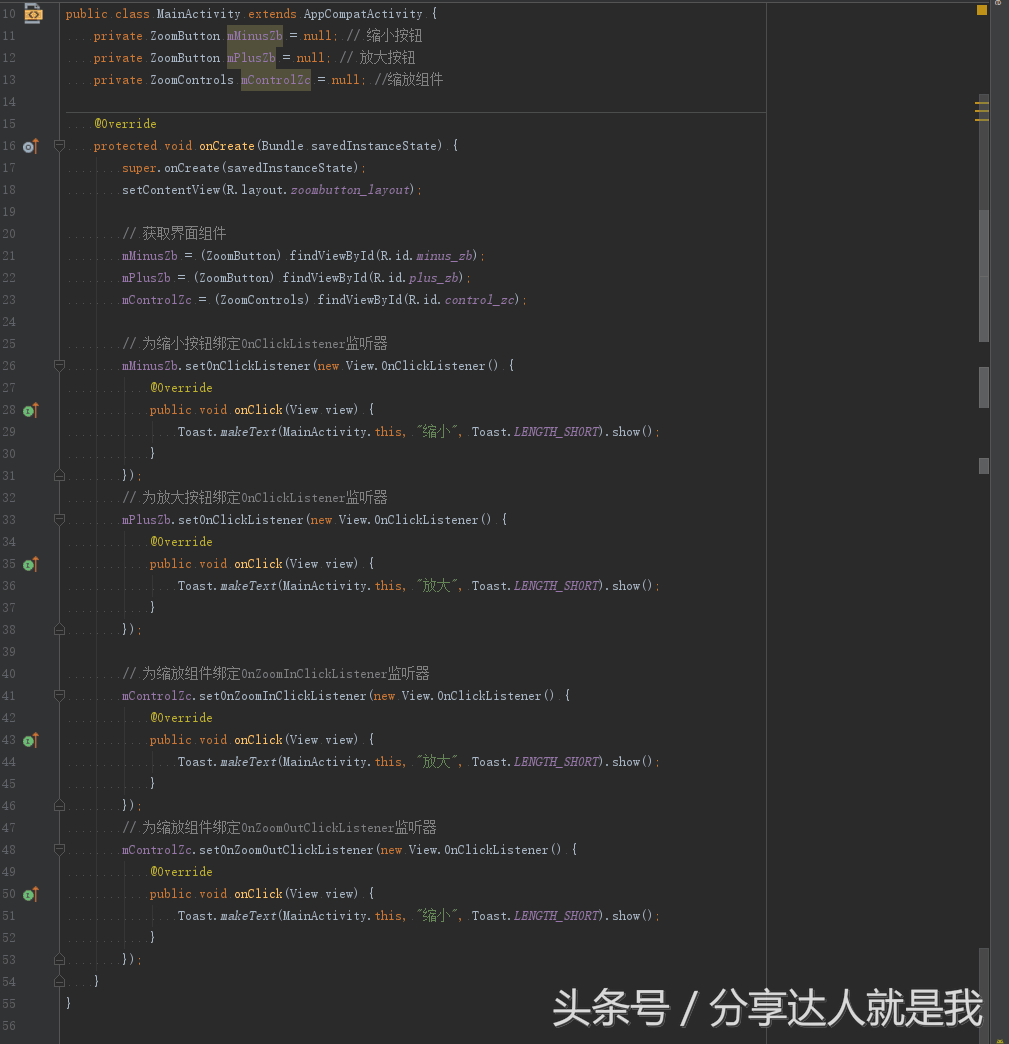Viewport: 1009px width, 1044px height.
Task: Select the highlighted mControlZc variable on line 13
Action: [275, 79]
